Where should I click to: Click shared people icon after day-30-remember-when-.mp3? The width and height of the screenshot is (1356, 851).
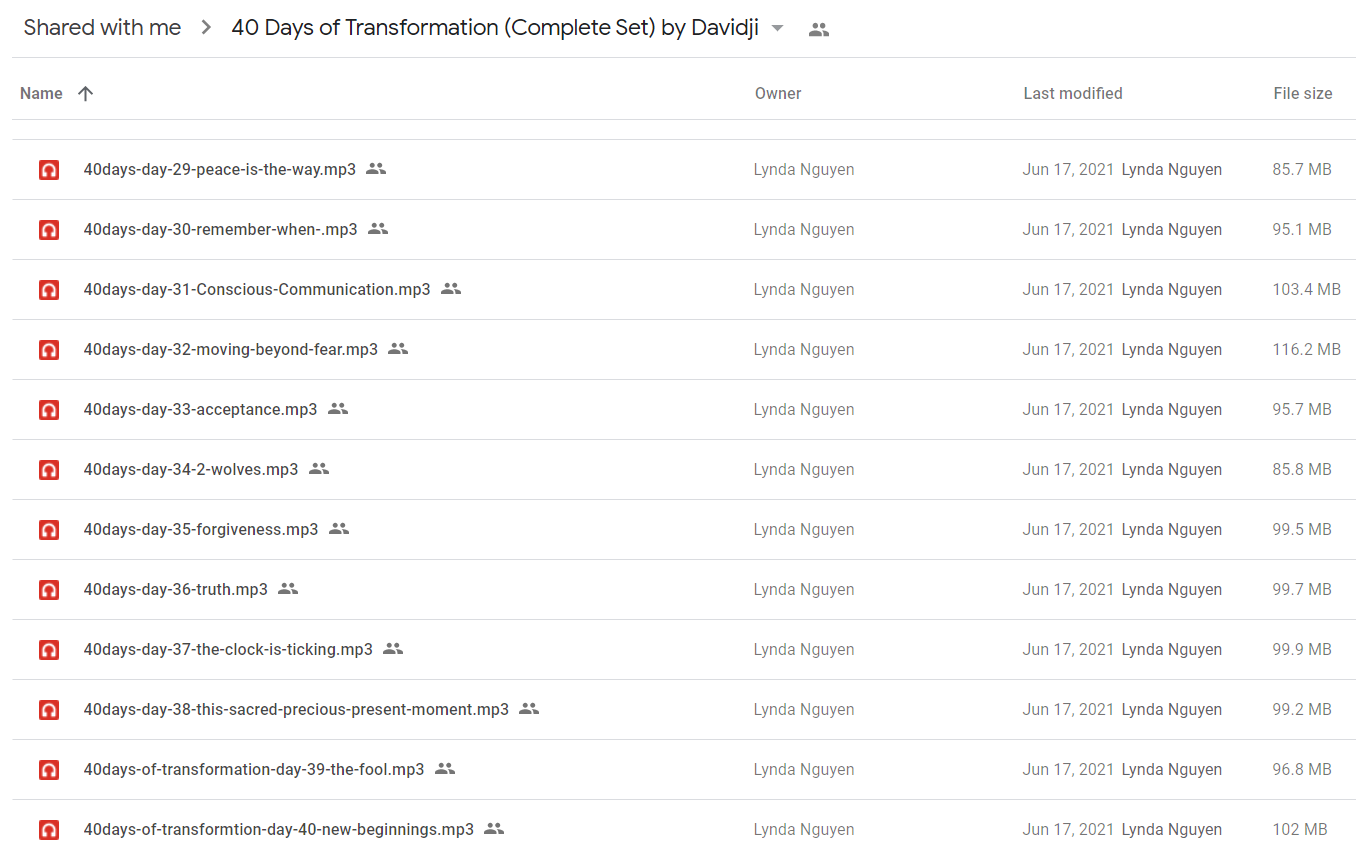(378, 229)
